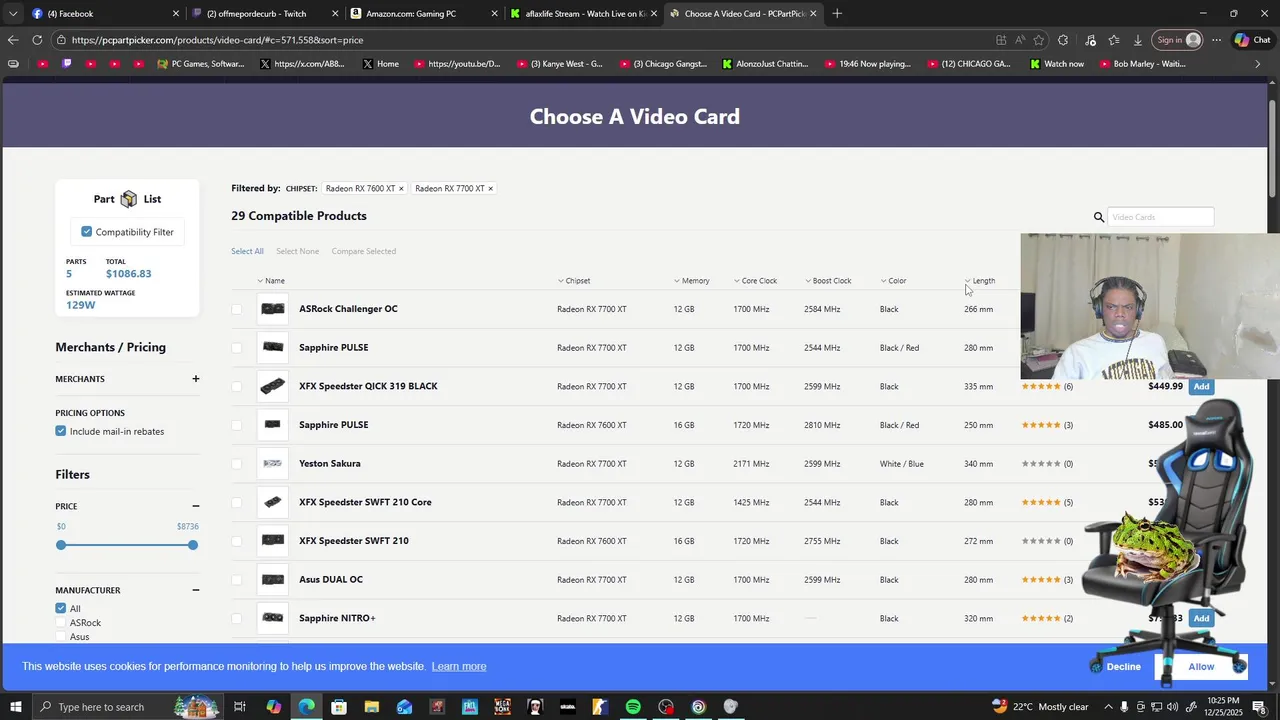Open Windows Start menu
Viewport: 1280px width, 720px height.
[x=15, y=707]
